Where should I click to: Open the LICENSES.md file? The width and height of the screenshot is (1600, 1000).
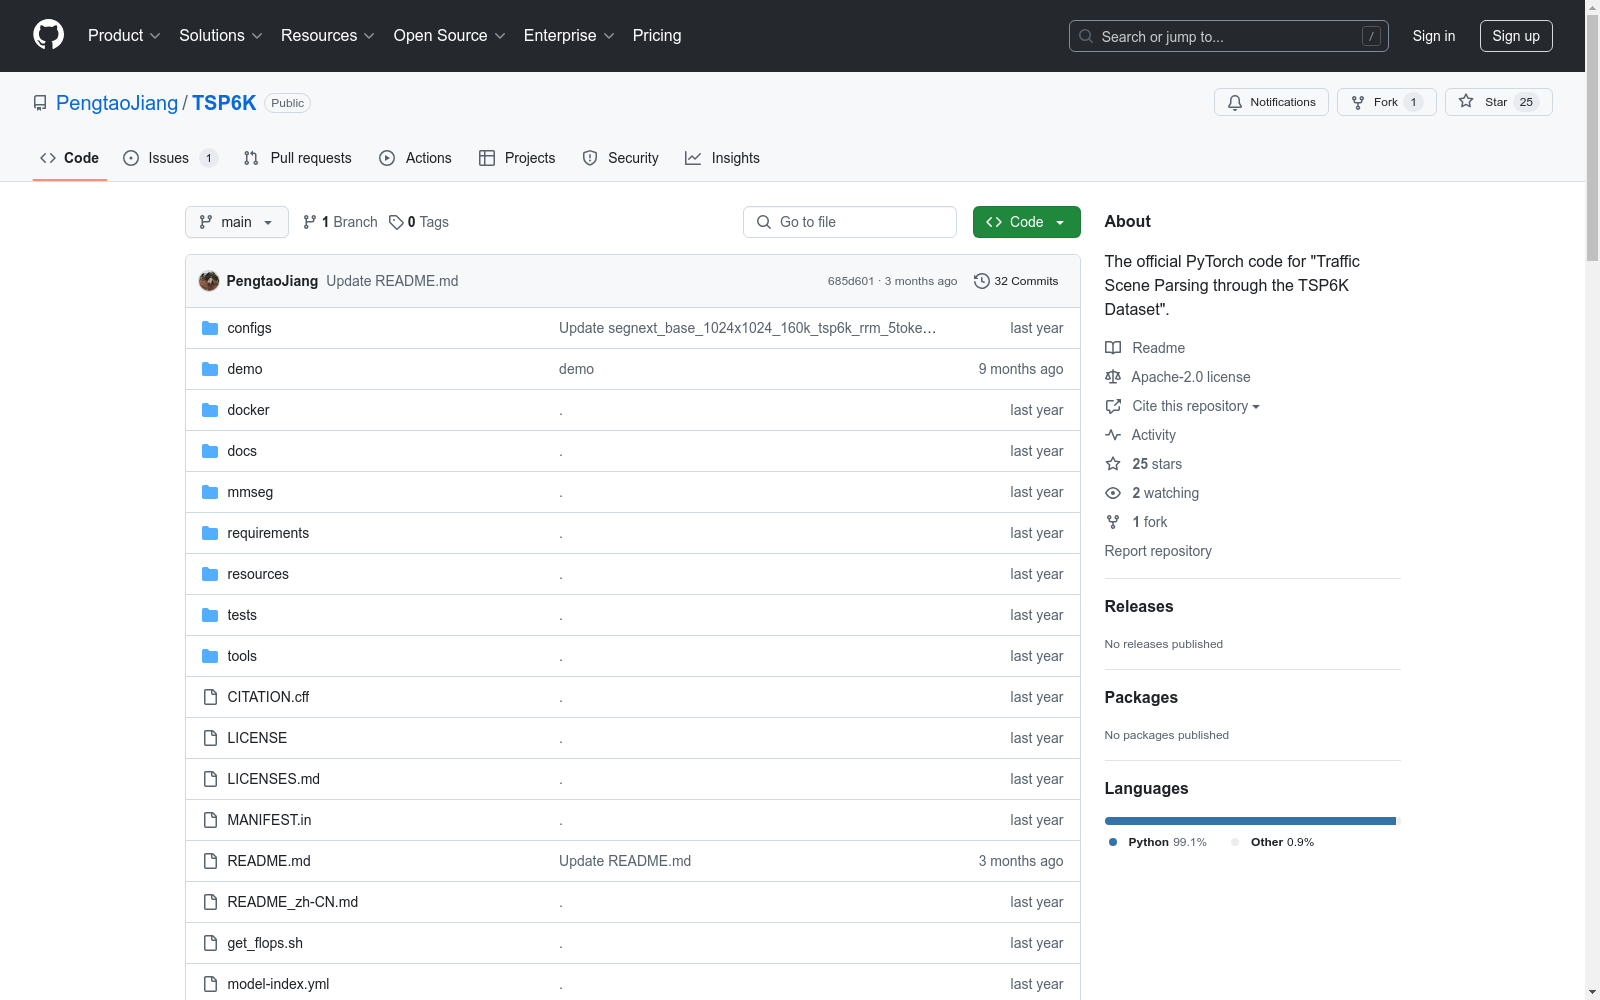(274, 779)
